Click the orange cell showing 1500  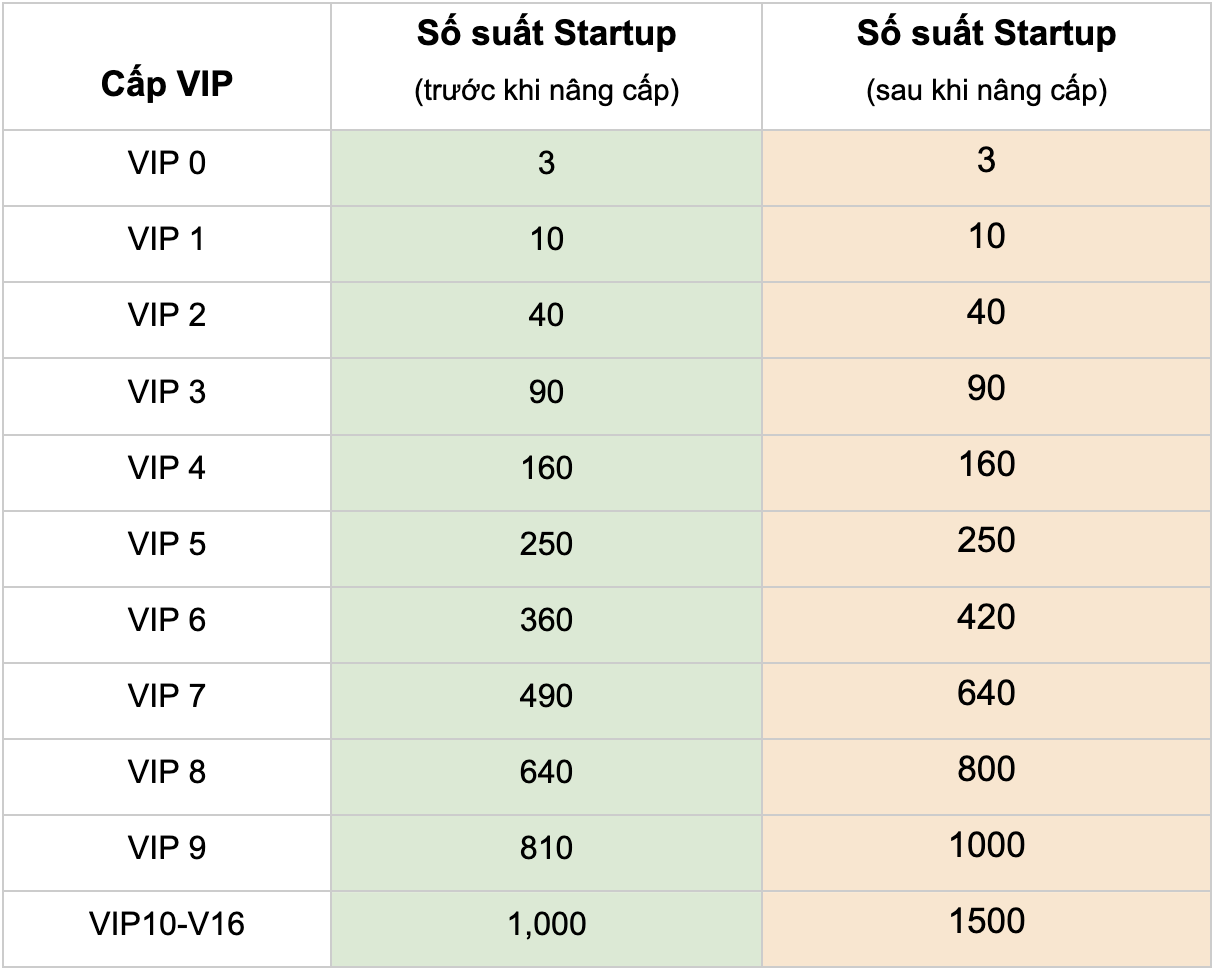986,921
